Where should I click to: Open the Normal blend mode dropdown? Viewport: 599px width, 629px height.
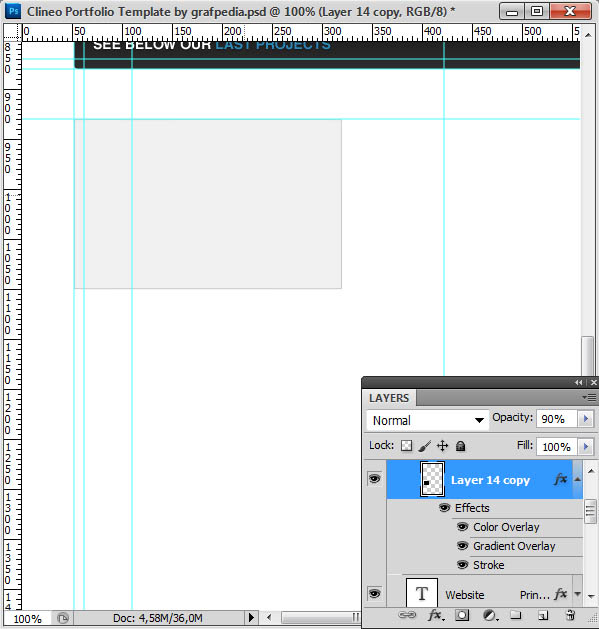[x=428, y=420]
